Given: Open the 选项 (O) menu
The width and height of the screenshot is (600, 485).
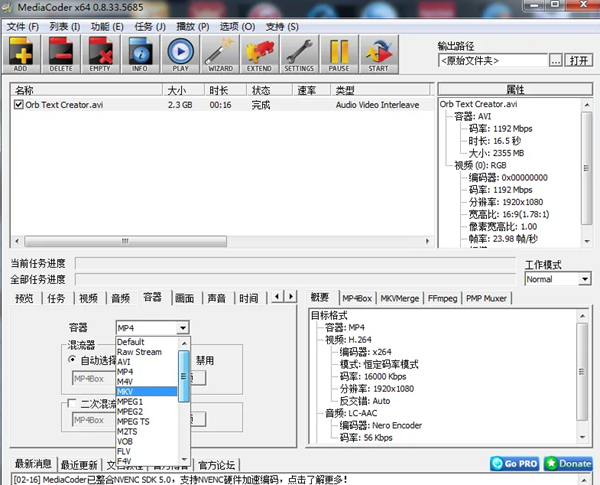Looking at the screenshot, I should 237,27.
